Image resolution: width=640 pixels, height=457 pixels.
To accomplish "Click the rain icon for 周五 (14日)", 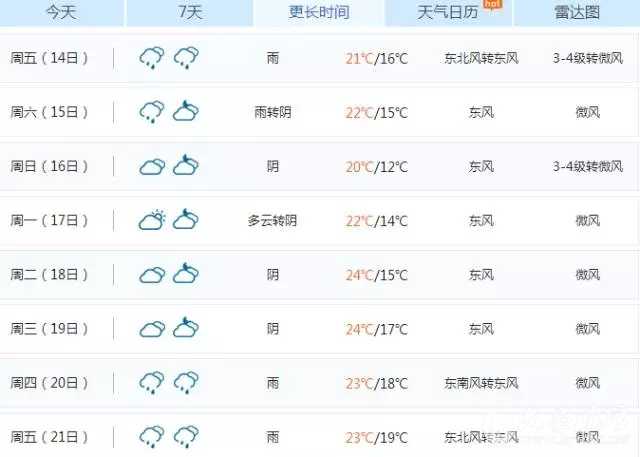I will click(152, 58).
